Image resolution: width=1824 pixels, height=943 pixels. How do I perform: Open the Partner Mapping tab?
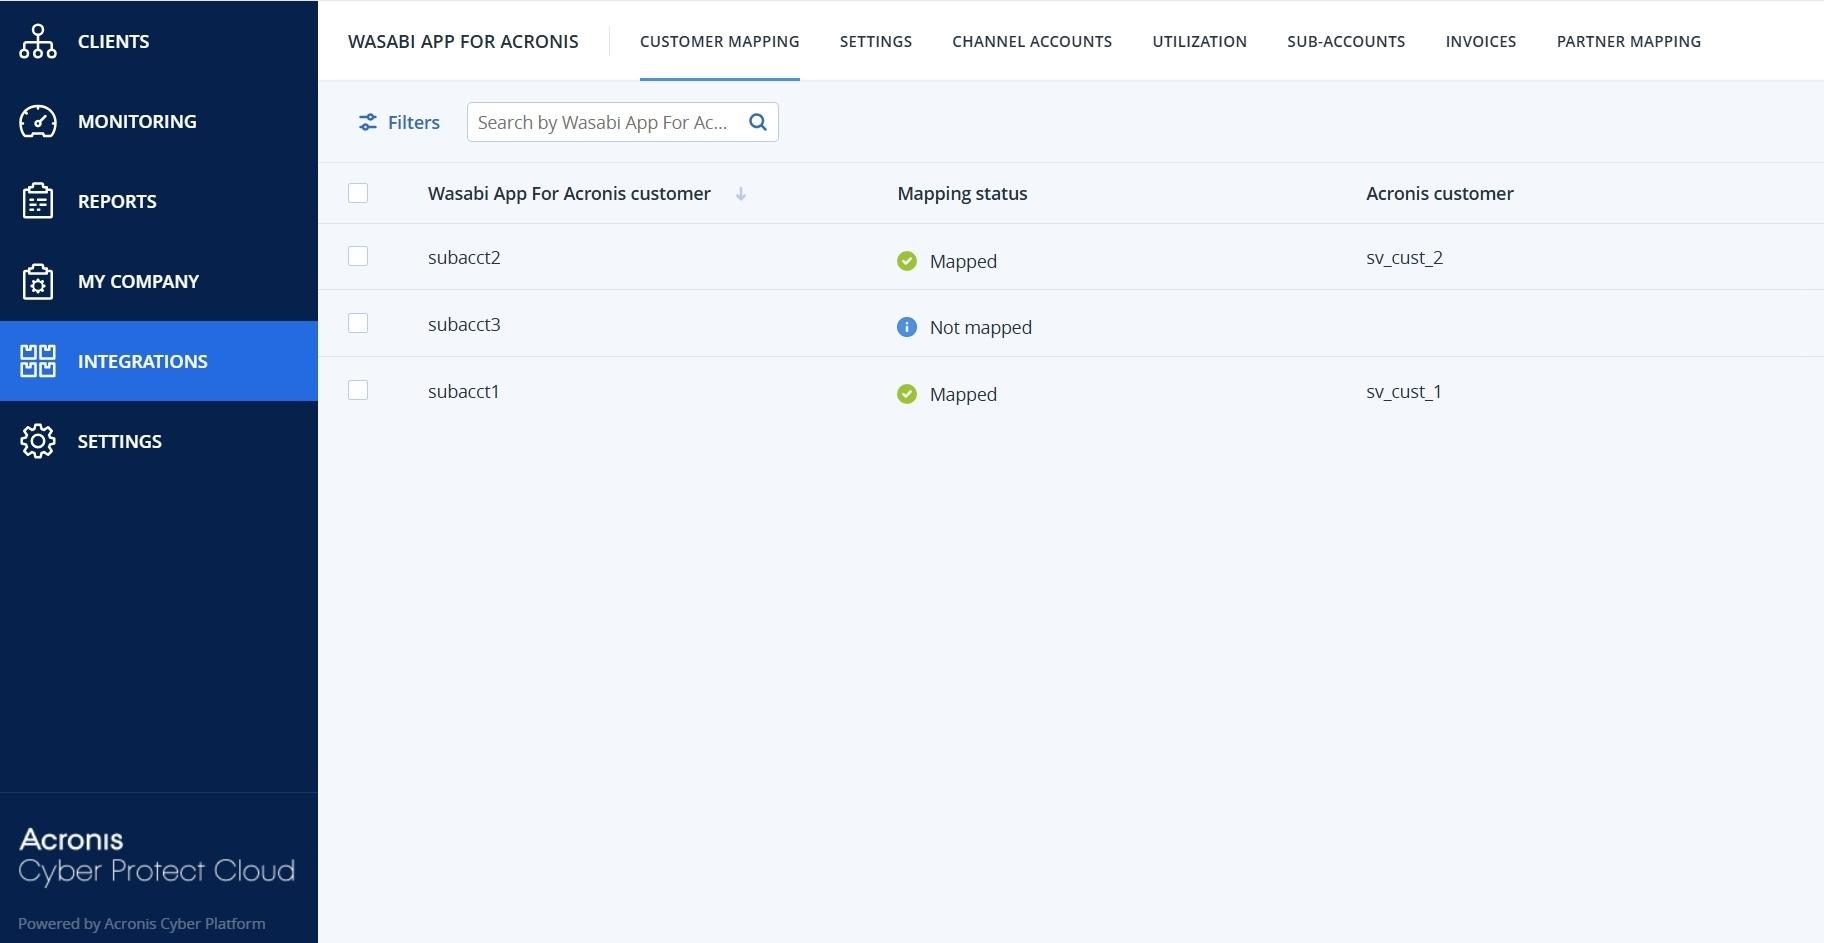[1629, 41]
